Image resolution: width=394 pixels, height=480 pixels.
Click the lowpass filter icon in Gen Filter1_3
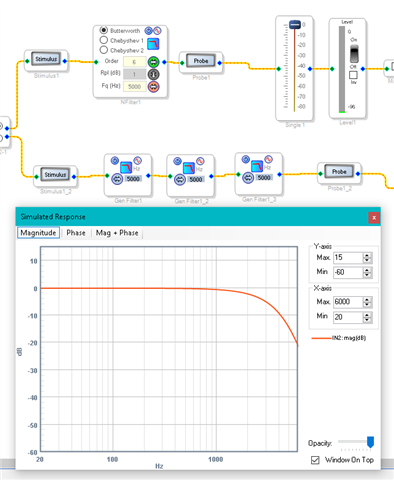257,166
